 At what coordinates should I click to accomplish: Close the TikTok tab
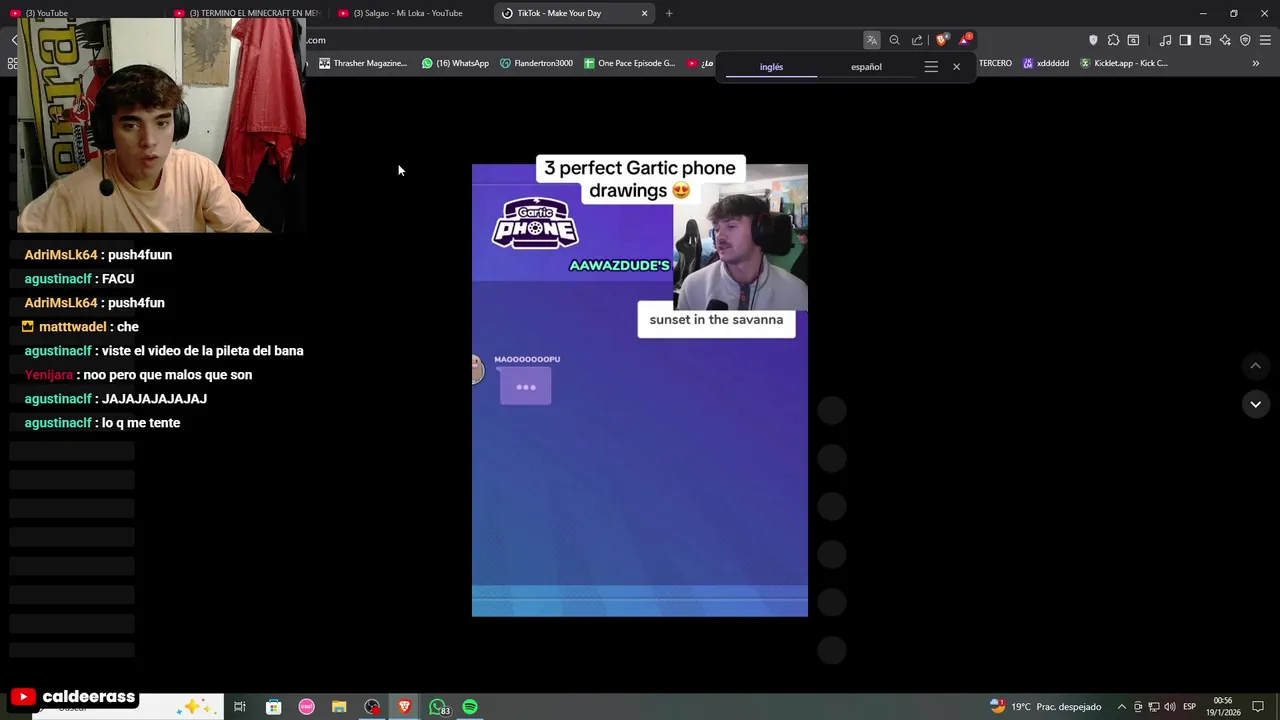point(644,13)
